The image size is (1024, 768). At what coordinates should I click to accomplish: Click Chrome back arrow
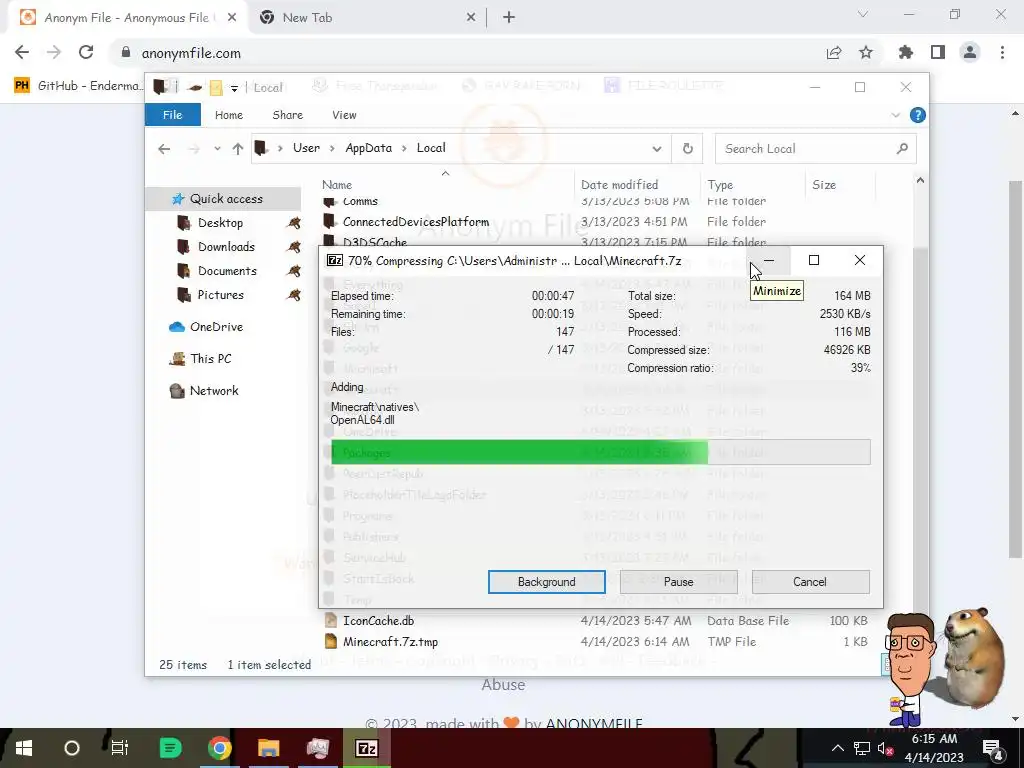click(x=22, y=52)
